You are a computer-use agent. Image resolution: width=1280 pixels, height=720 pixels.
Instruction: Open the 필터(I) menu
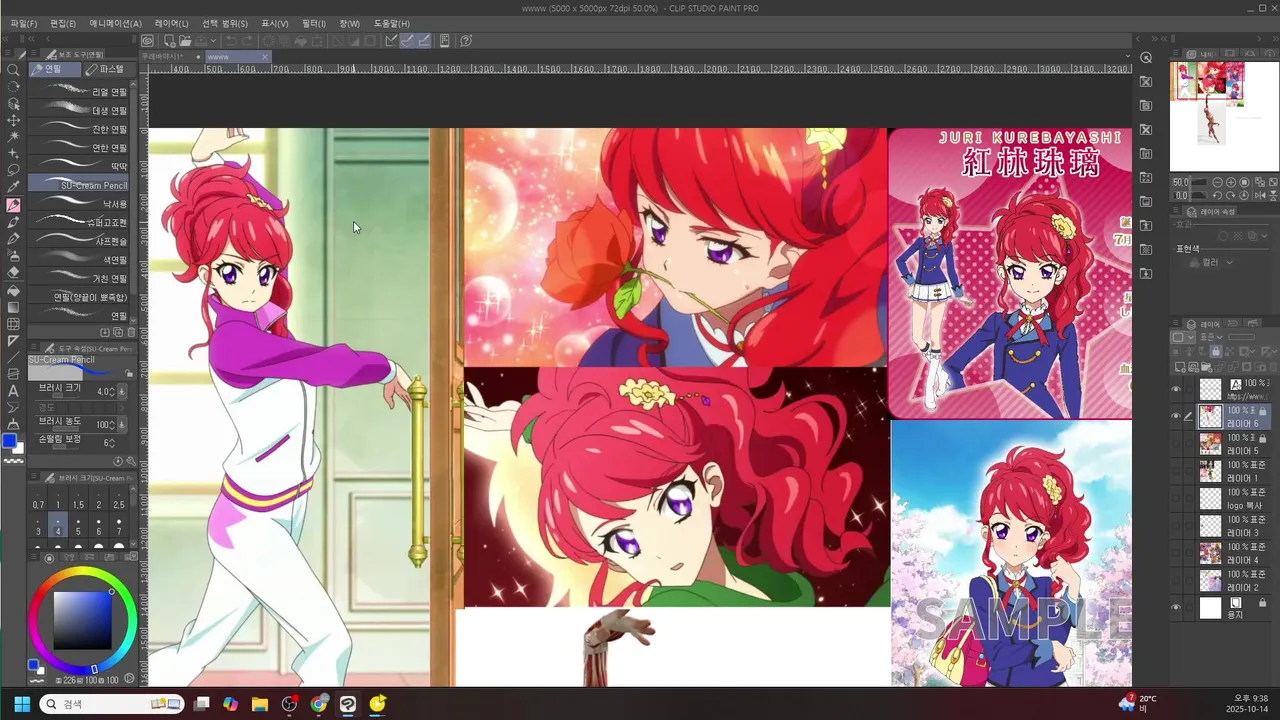click(x=313, y=23)
